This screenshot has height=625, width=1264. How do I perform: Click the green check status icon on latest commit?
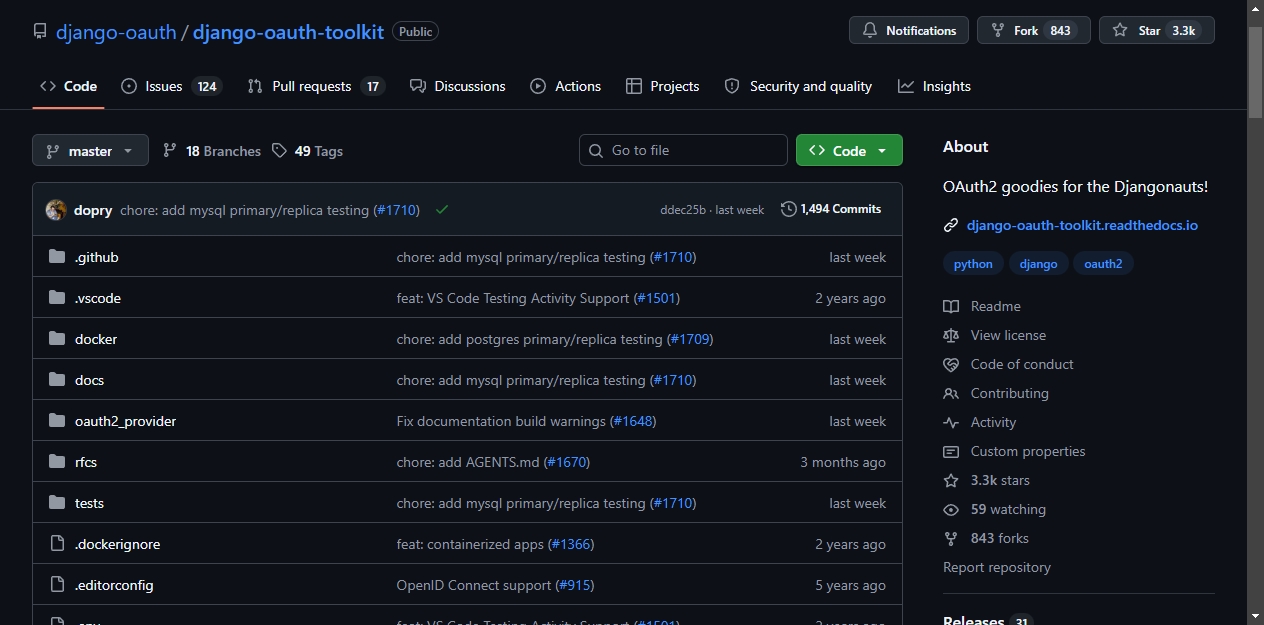442,210
